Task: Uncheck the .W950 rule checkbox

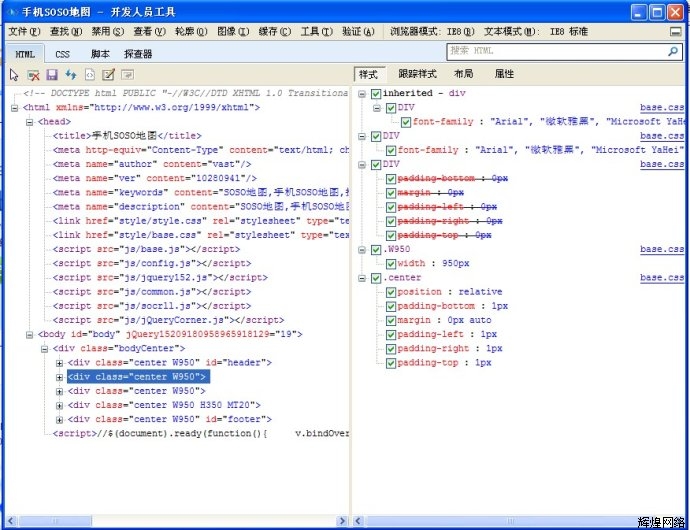Action: [x=376, y=250]
